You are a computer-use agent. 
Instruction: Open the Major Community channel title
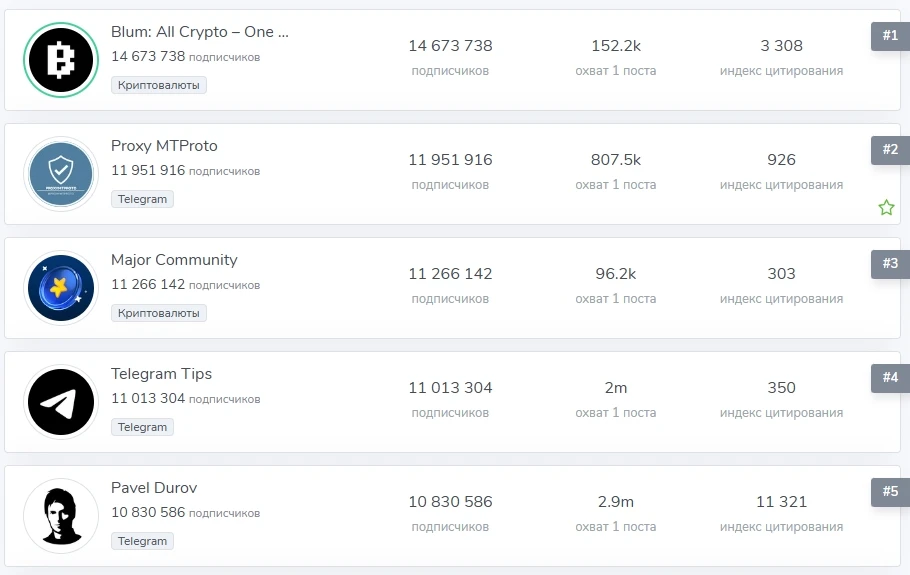[174, 260]
